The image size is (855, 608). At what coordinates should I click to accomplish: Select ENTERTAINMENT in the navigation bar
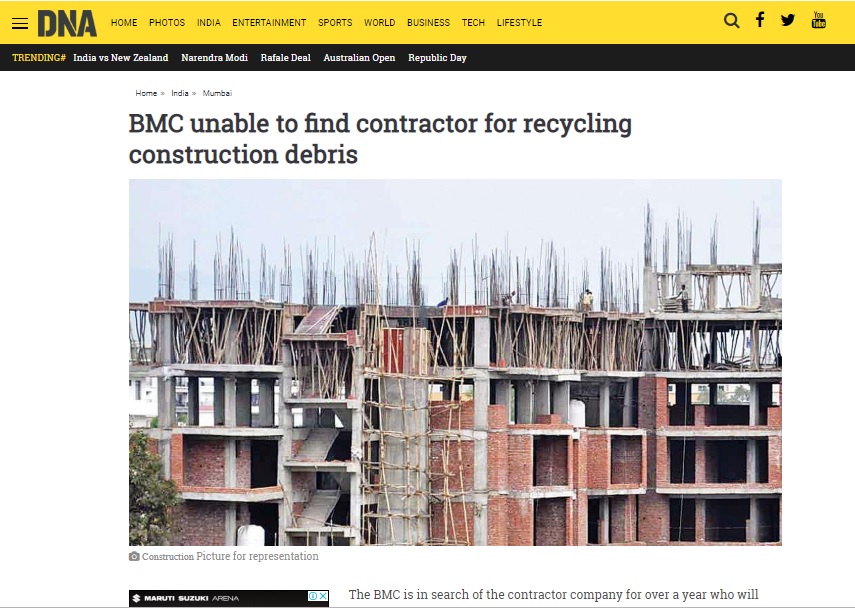pyautogui.click(x=269, y=23)
